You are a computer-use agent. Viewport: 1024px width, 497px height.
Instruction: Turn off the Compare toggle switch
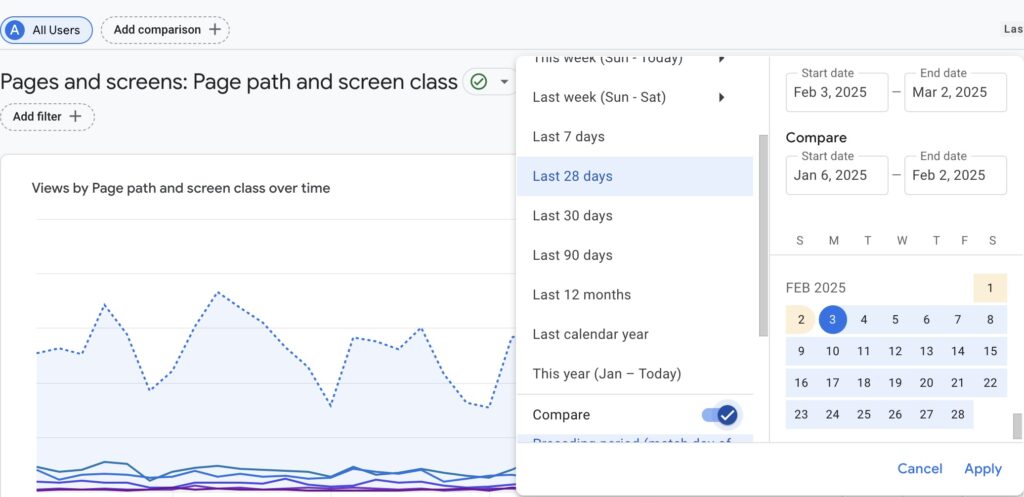point(721,415)
